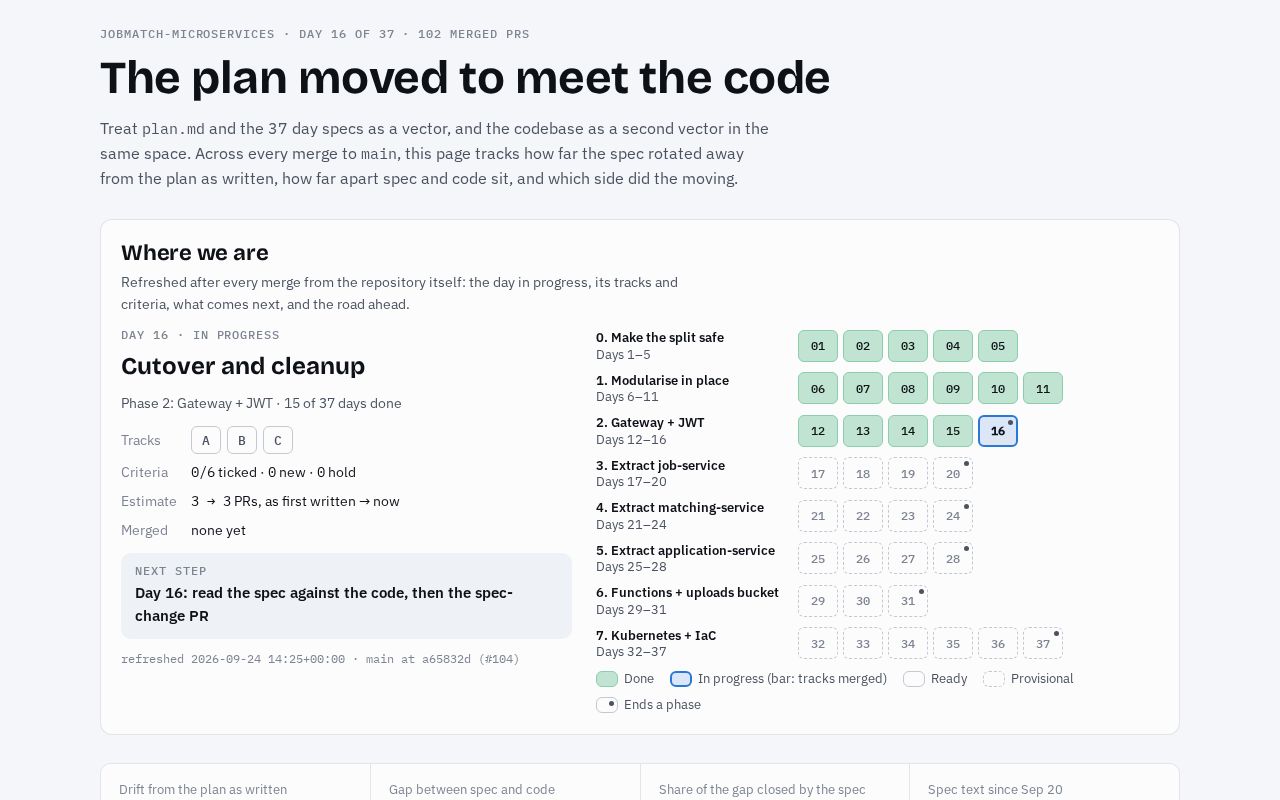Open provisional day 33 tile

[x=863, y=643]
